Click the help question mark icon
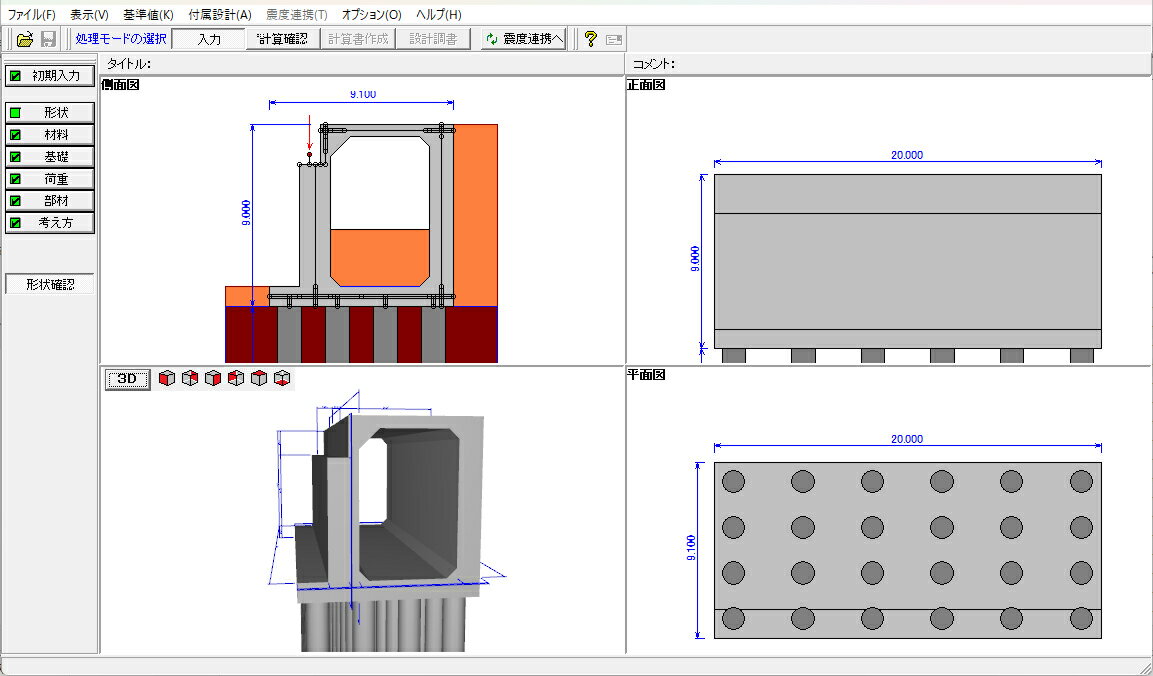The height and width of the screenshot is (676, 1153). (x=590, y=39)
